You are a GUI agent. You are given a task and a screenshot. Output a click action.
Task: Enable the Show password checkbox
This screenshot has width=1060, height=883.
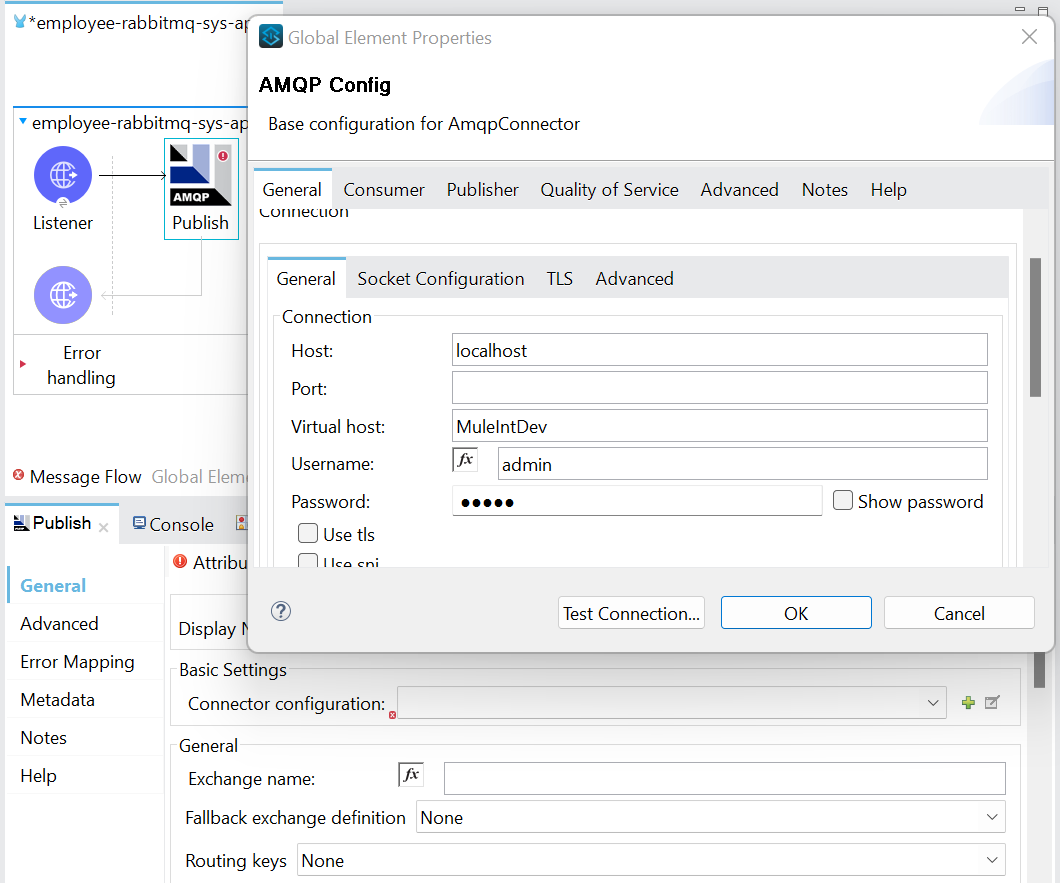842,500
